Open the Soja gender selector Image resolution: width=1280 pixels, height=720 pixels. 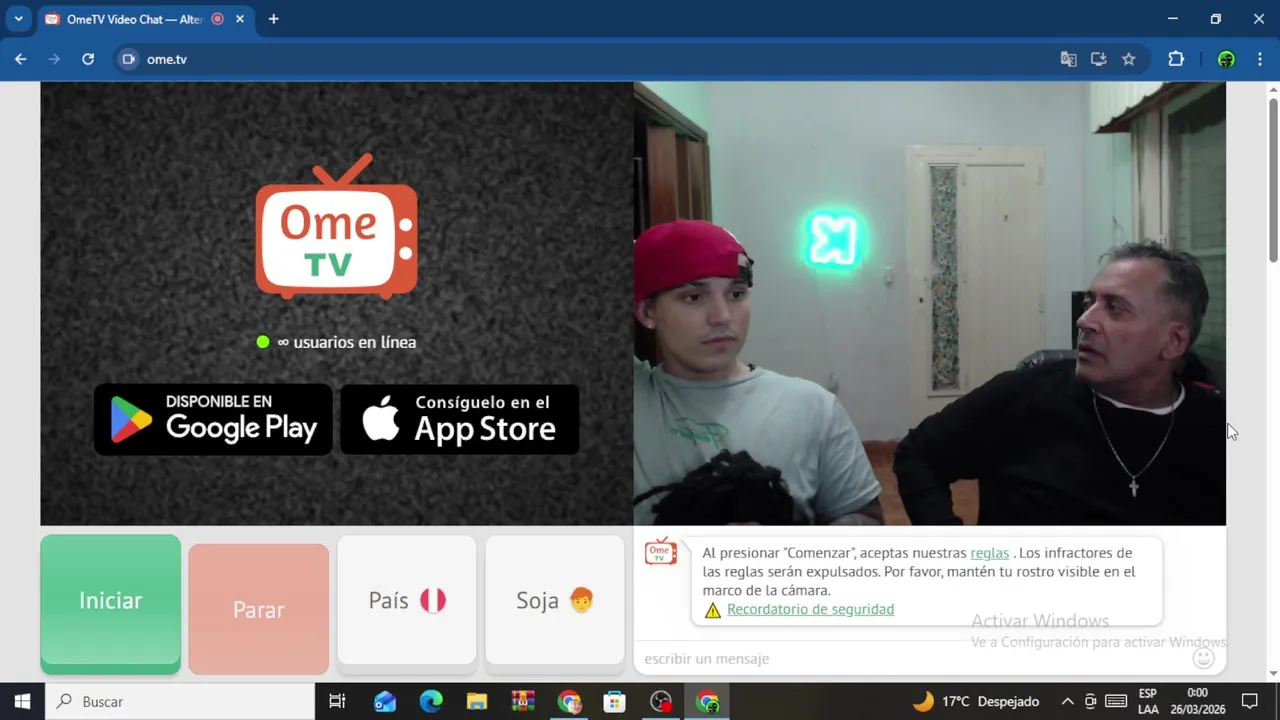tap(555, 600)
